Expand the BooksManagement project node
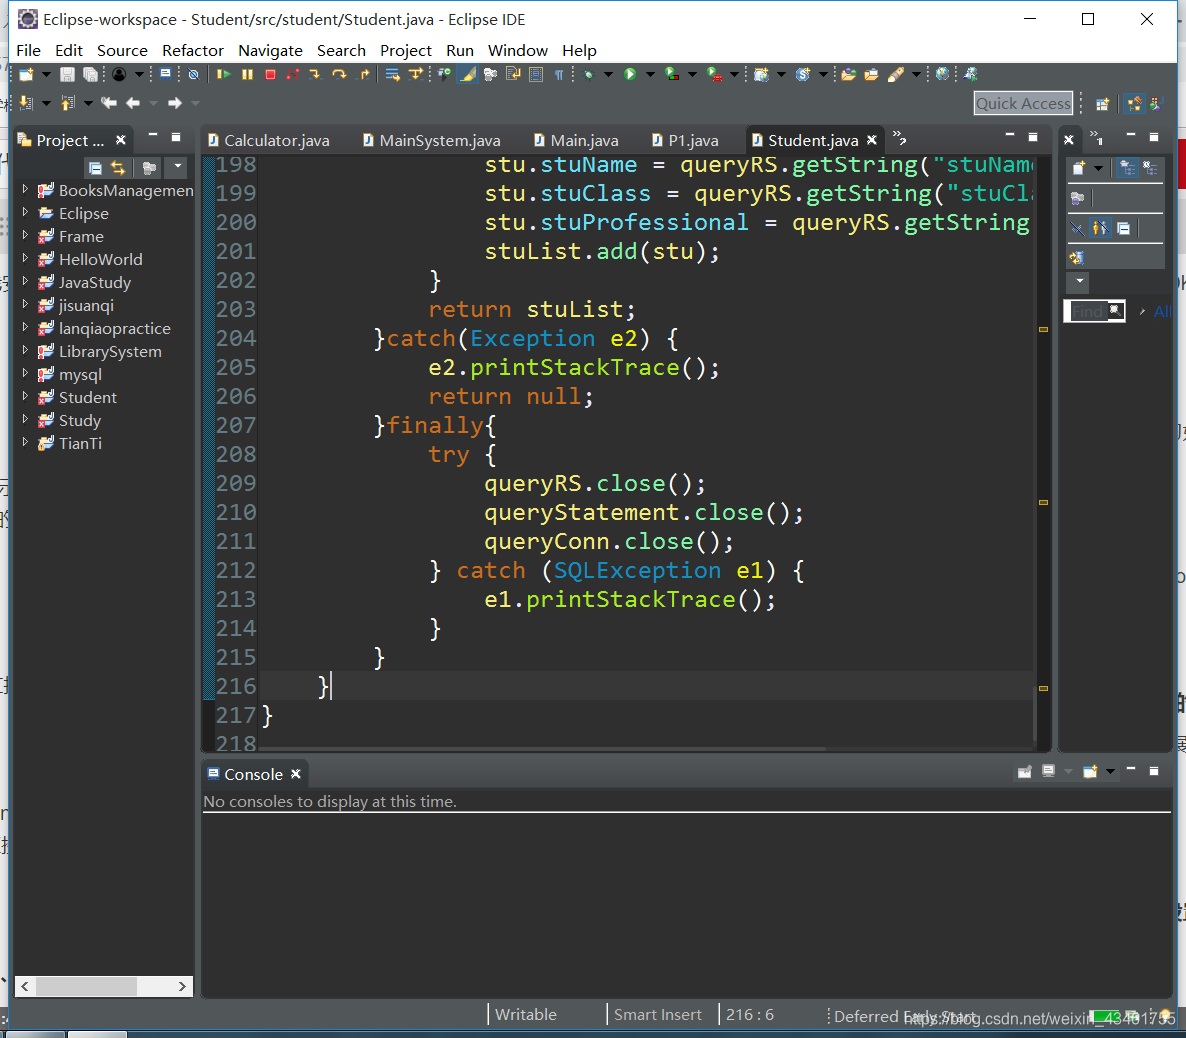The height and width of the screenshot is (1038, 1186). pos(25,190)
